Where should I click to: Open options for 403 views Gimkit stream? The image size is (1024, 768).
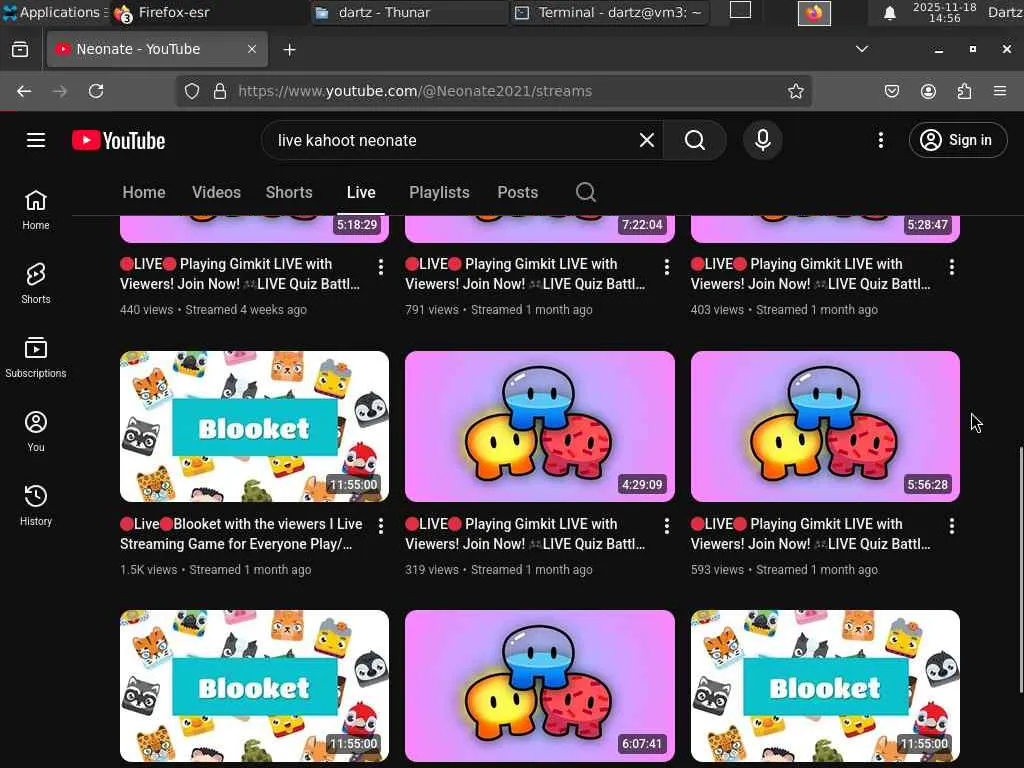tap(952, 266)
